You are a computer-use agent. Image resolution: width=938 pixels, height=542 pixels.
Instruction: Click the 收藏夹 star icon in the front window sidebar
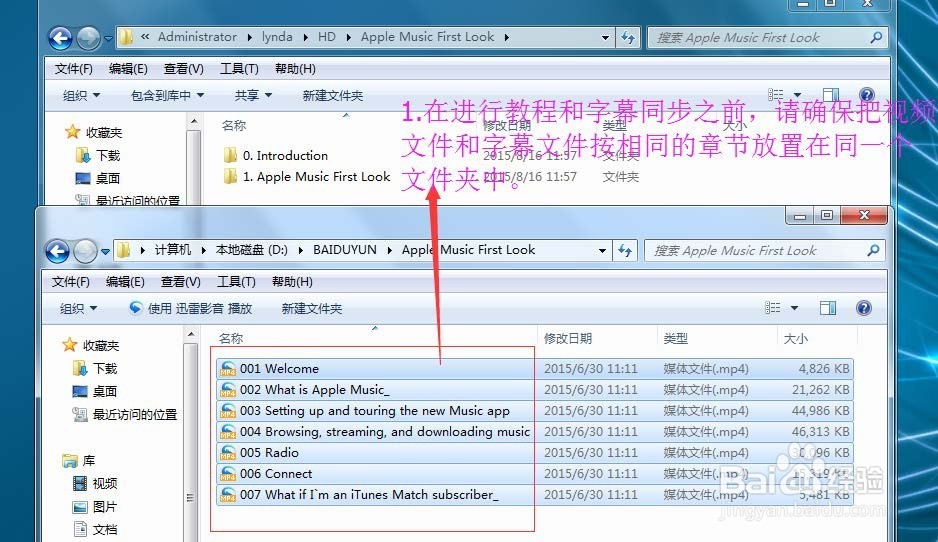click(x=69, y=345)
